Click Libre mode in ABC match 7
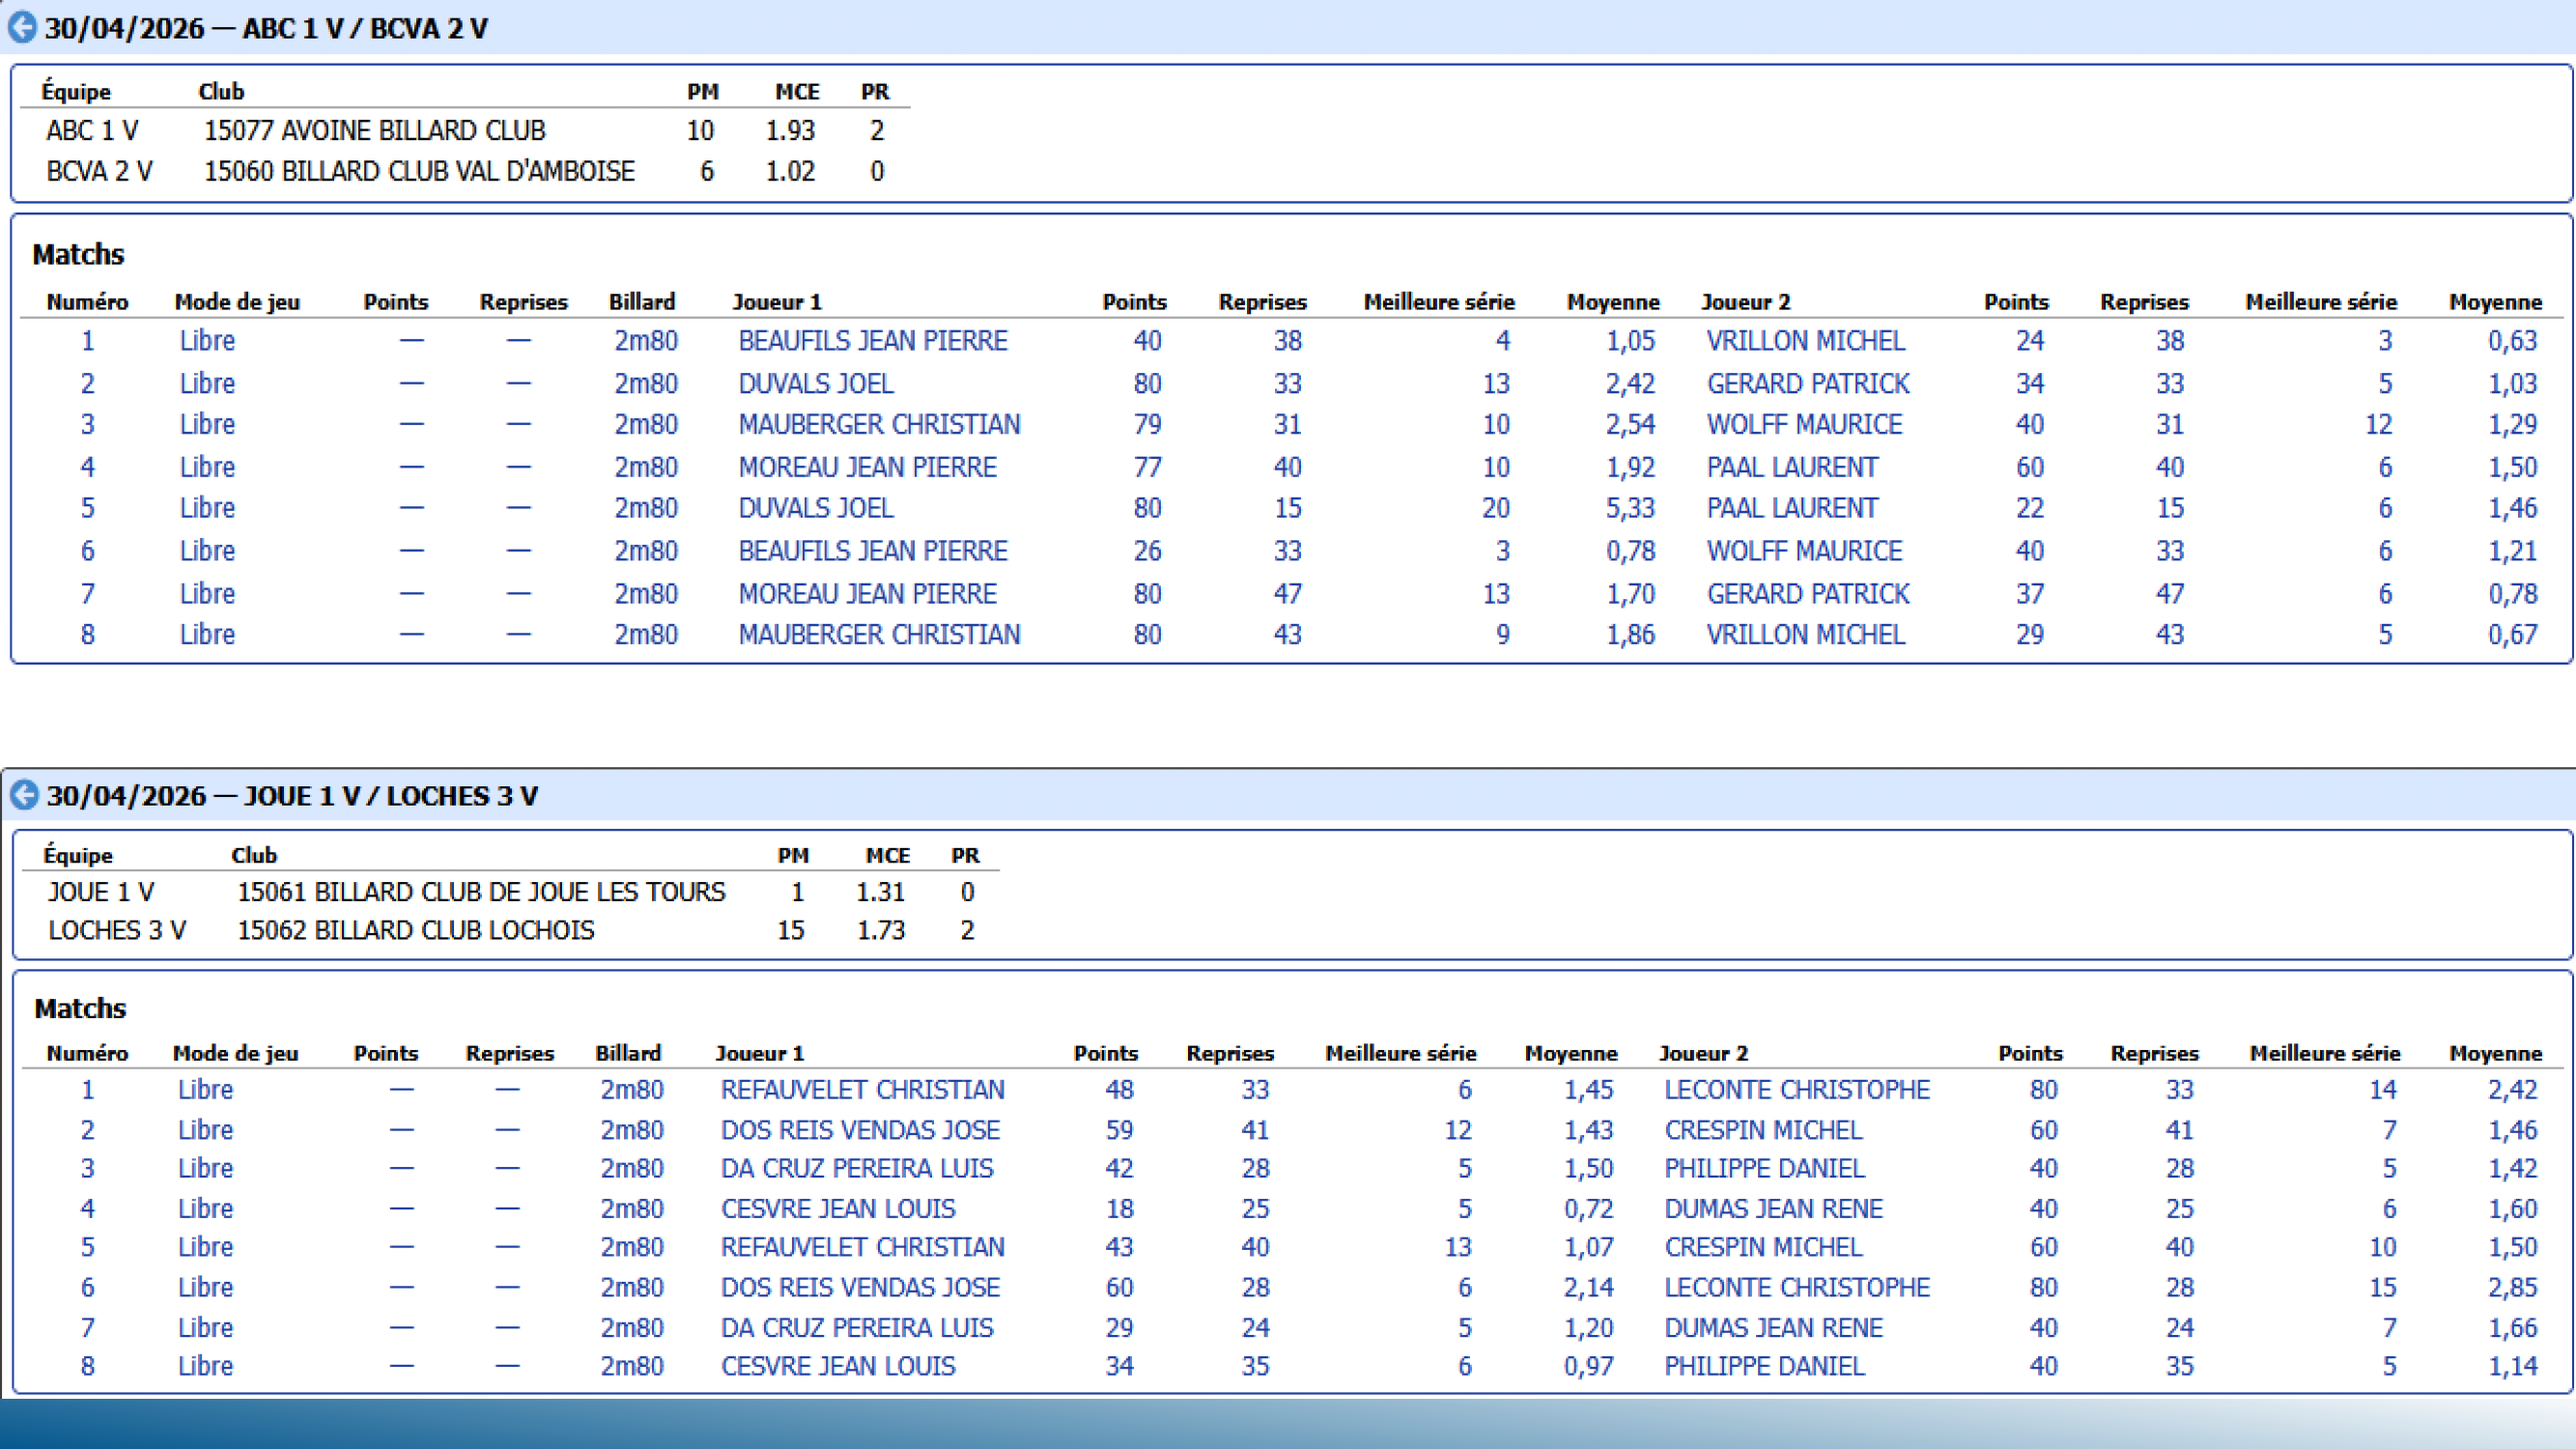This screenshot has width=2576, height=1449. [x=207, y=594]
